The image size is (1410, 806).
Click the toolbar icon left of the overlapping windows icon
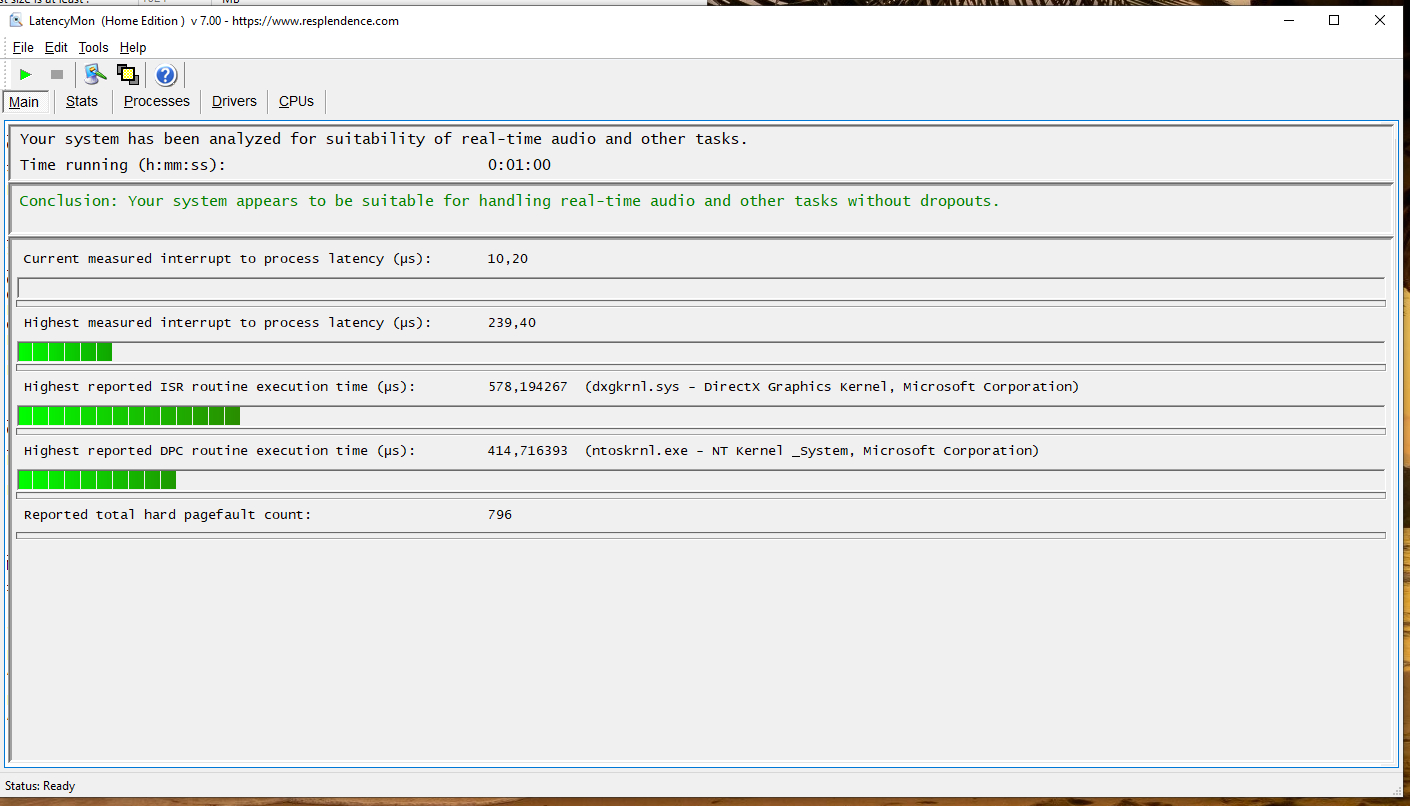point(95,75)
